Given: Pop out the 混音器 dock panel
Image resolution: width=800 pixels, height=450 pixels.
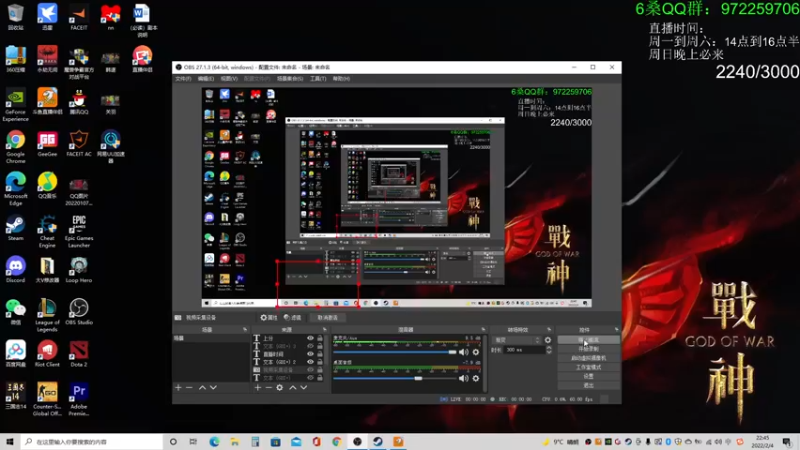Looking at the screenshot, I should click(x=483, y=330).
